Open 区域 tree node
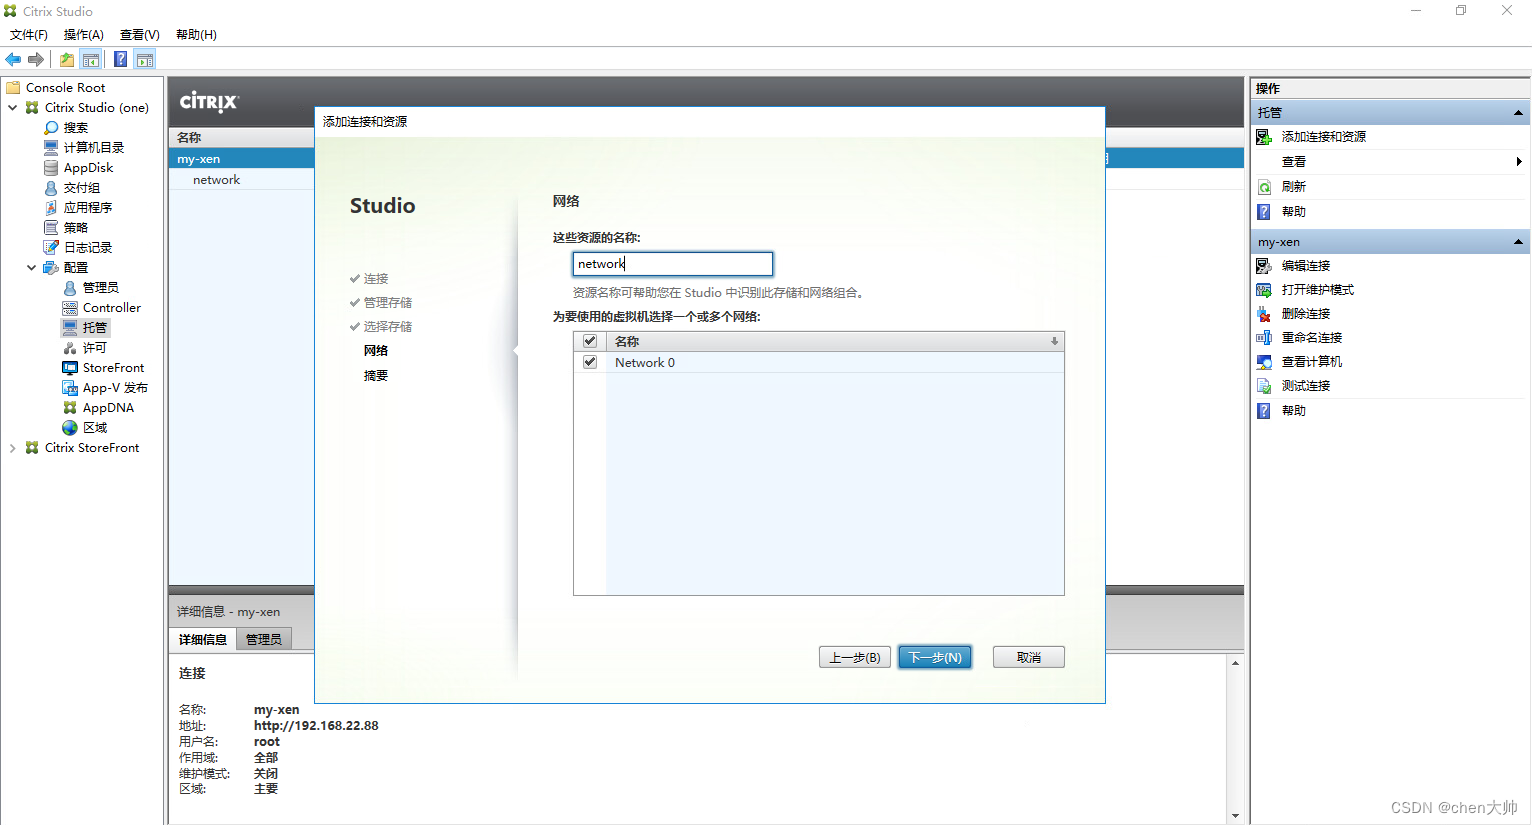This screenshot has height=825, width=1532. [x=94, y=428]
